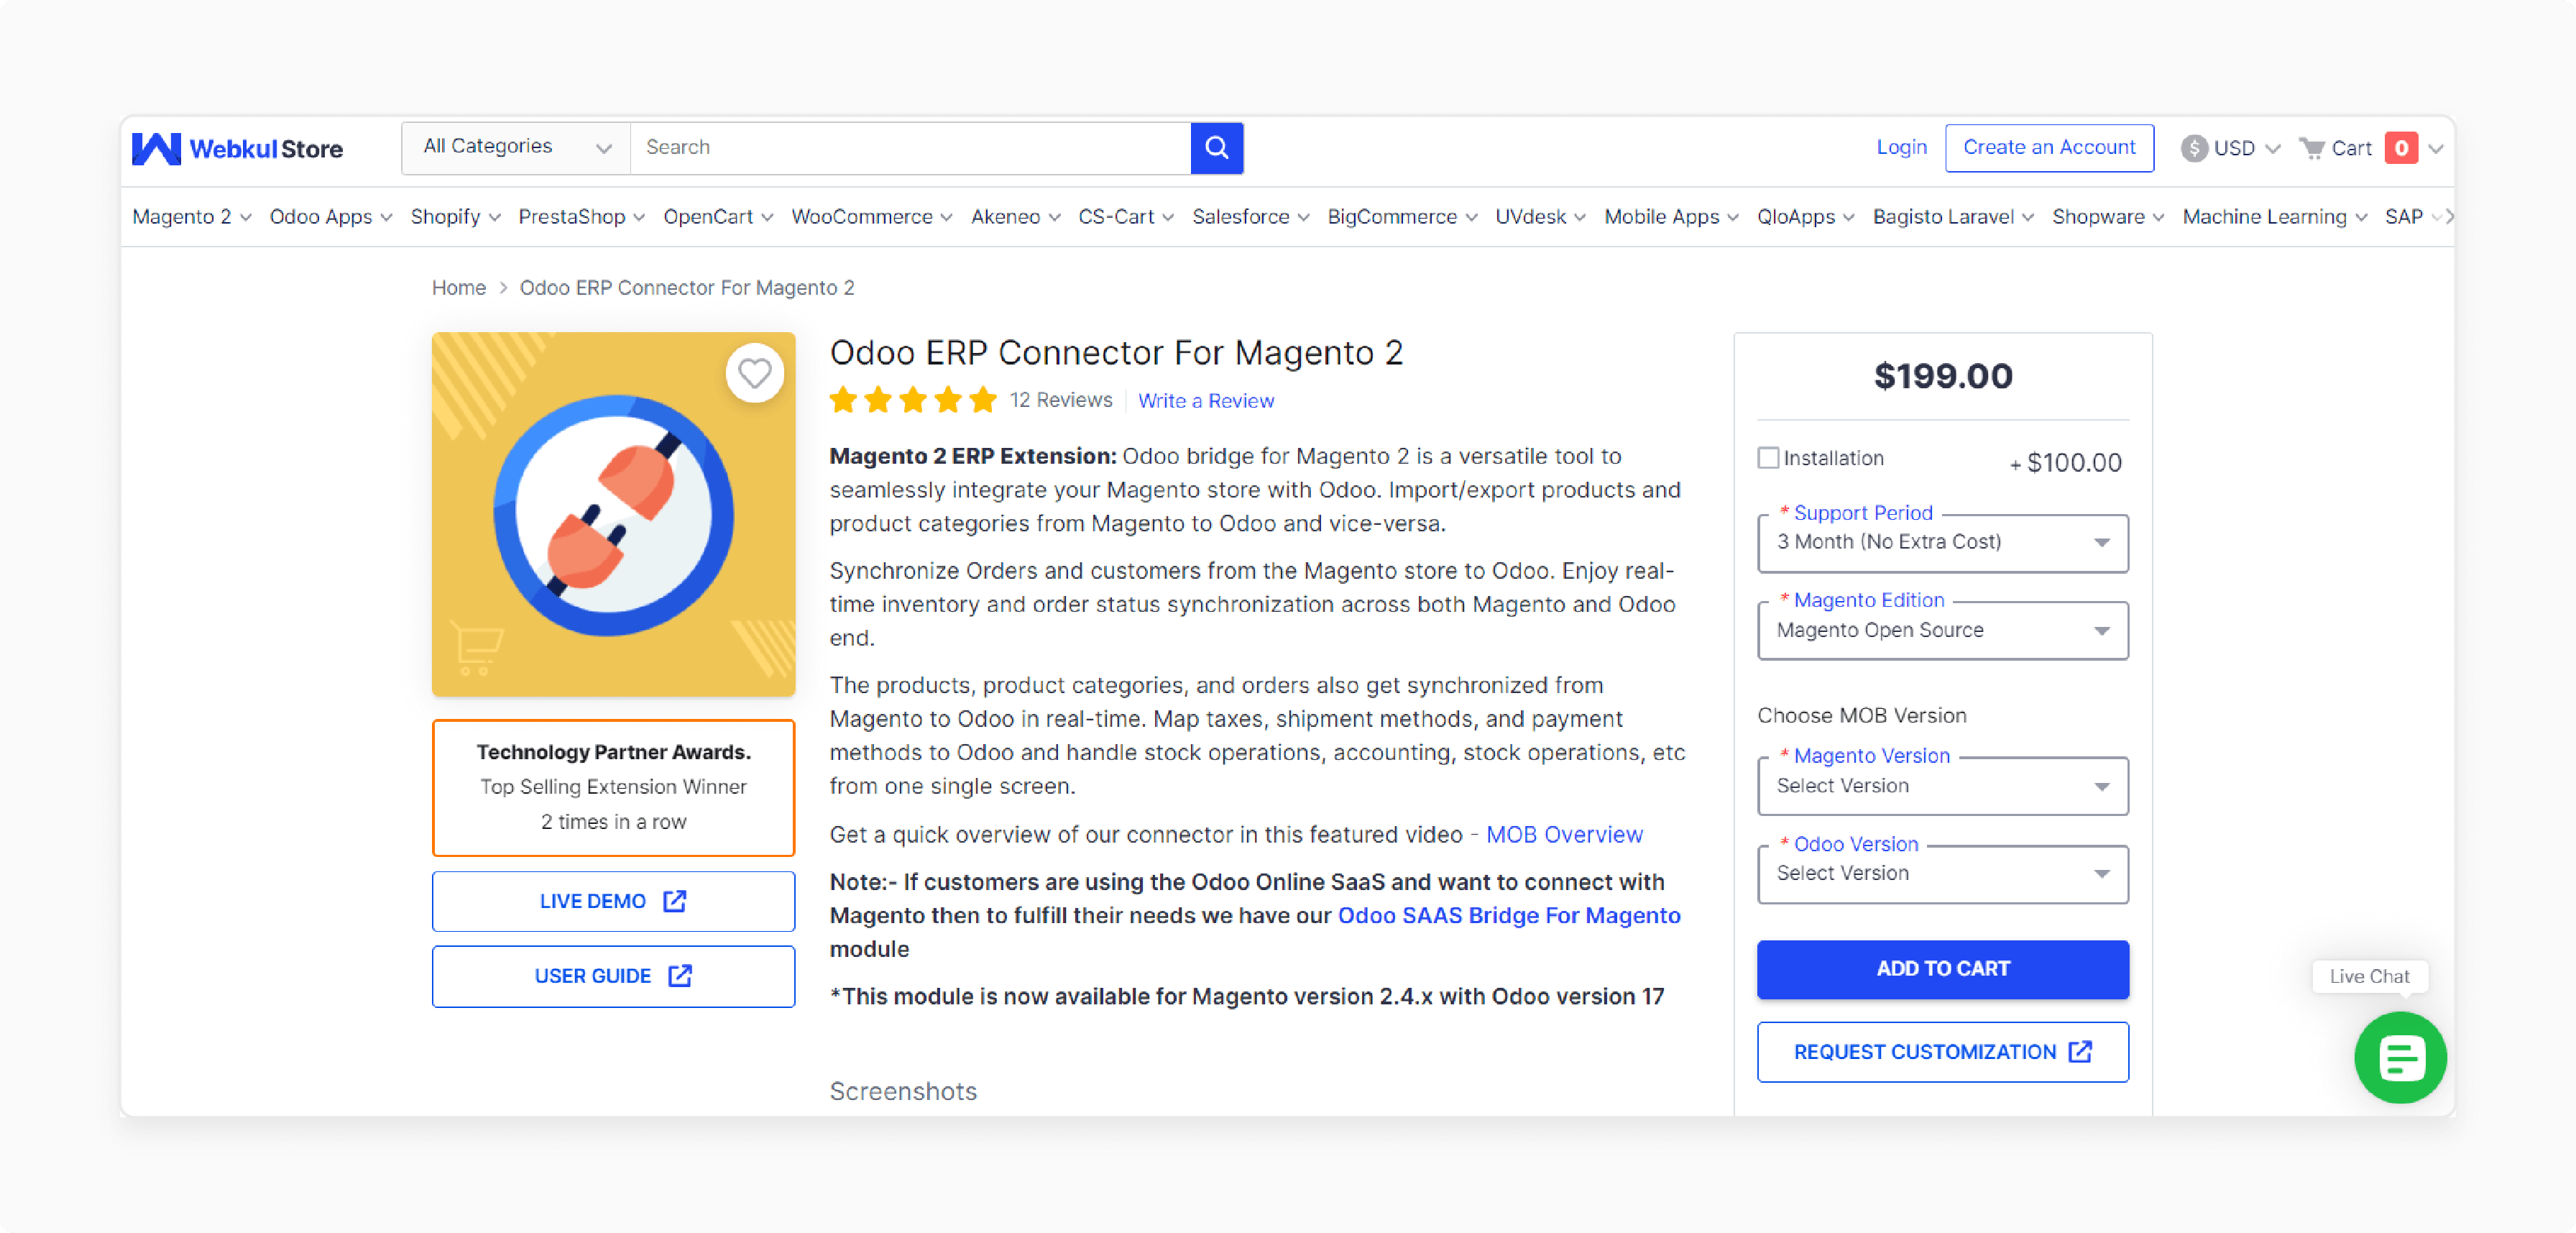Click the product plug image thumbnail

(x=613, y=514)
